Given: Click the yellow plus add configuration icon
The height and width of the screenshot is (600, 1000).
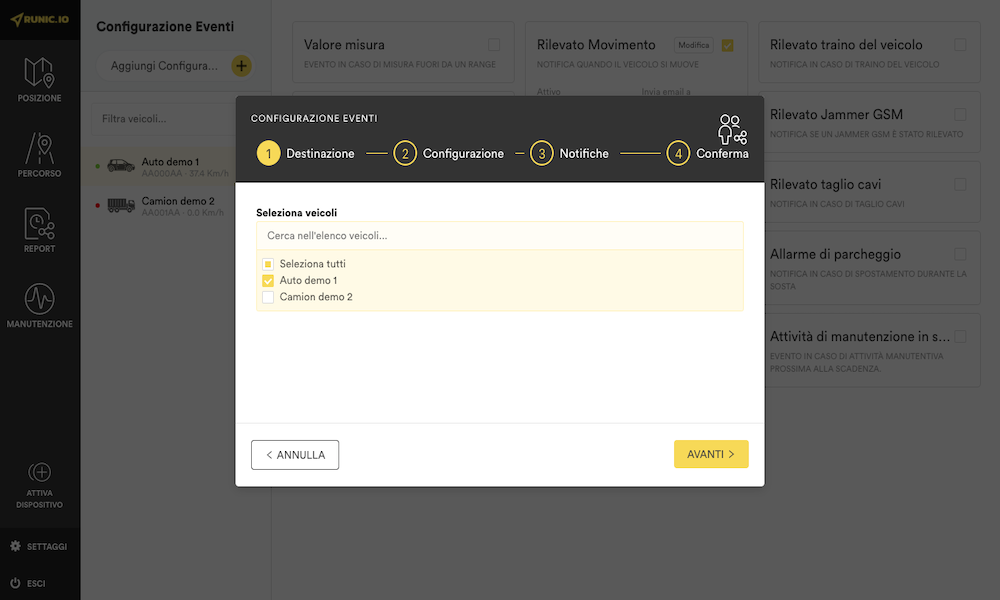Looking at the screenshot, I should click(x=241, y=66).
